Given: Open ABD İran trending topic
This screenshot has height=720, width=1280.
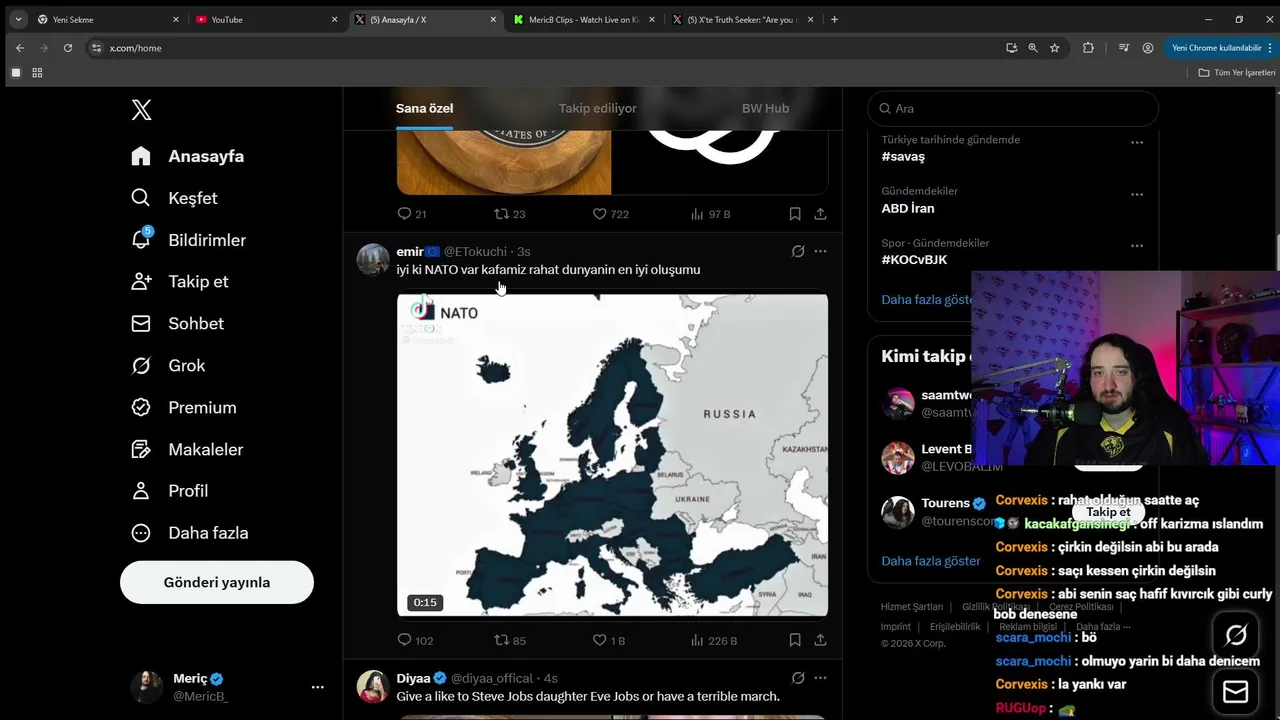Looking at the screenshot, I should tap(908, 208).
